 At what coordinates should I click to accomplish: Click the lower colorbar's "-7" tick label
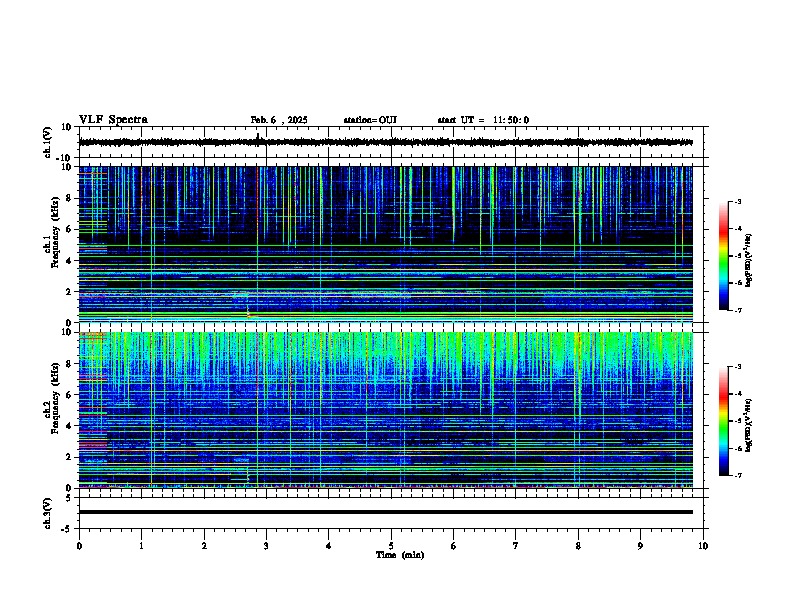(738, 476)
